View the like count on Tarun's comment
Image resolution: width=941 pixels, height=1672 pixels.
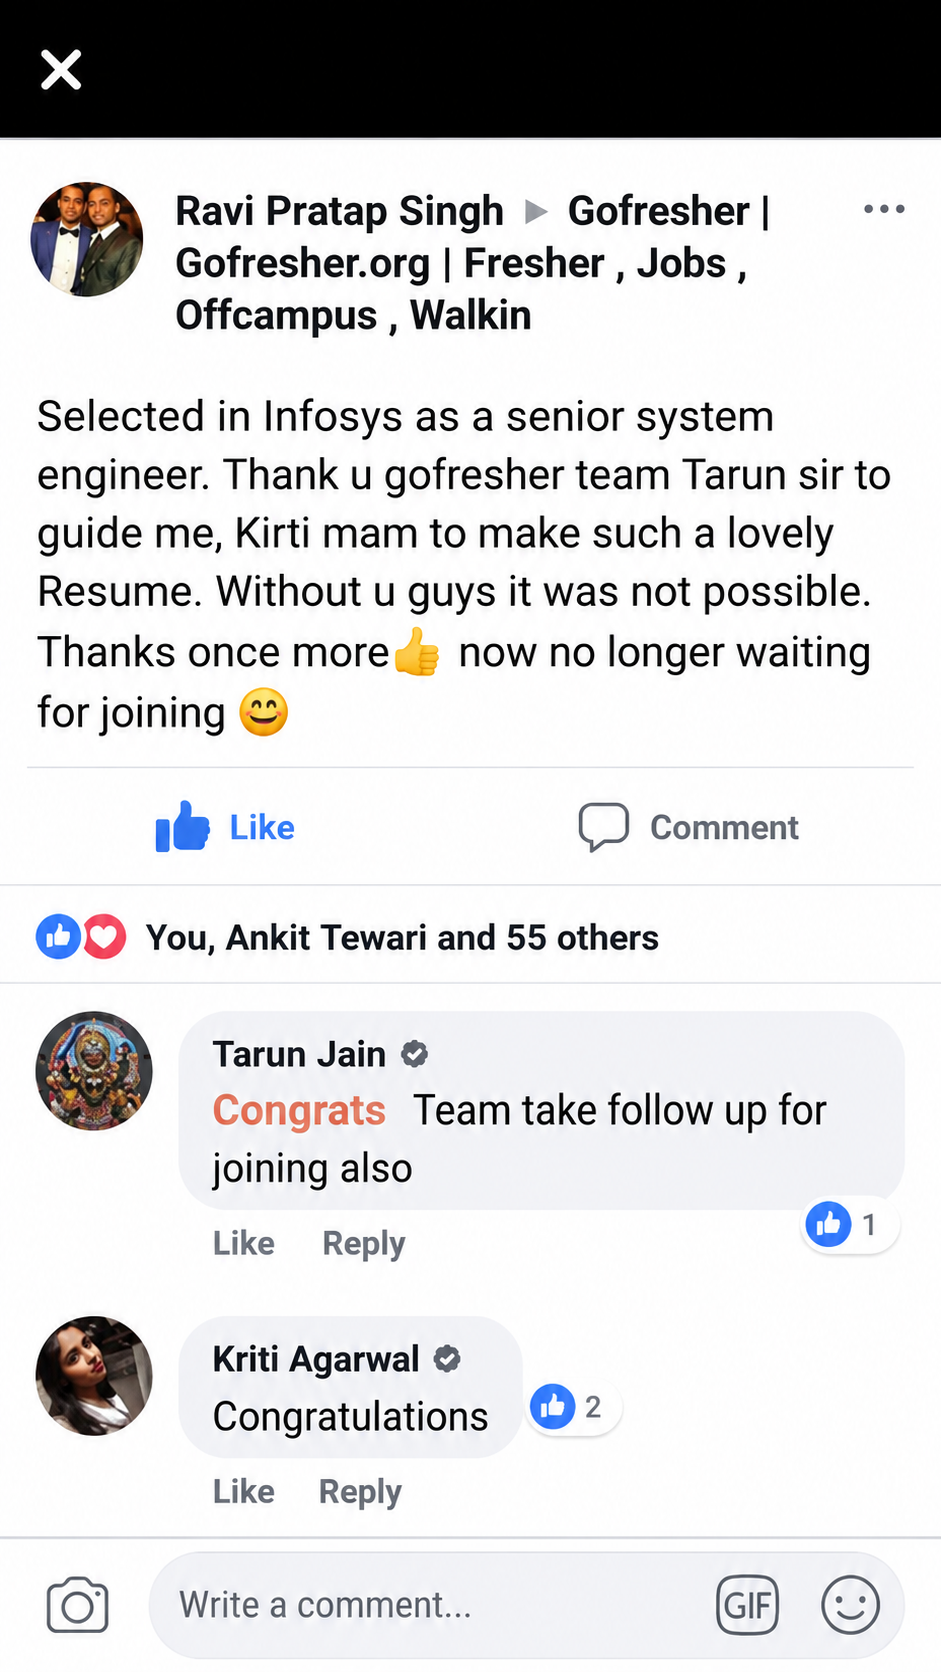[849, 1224]
